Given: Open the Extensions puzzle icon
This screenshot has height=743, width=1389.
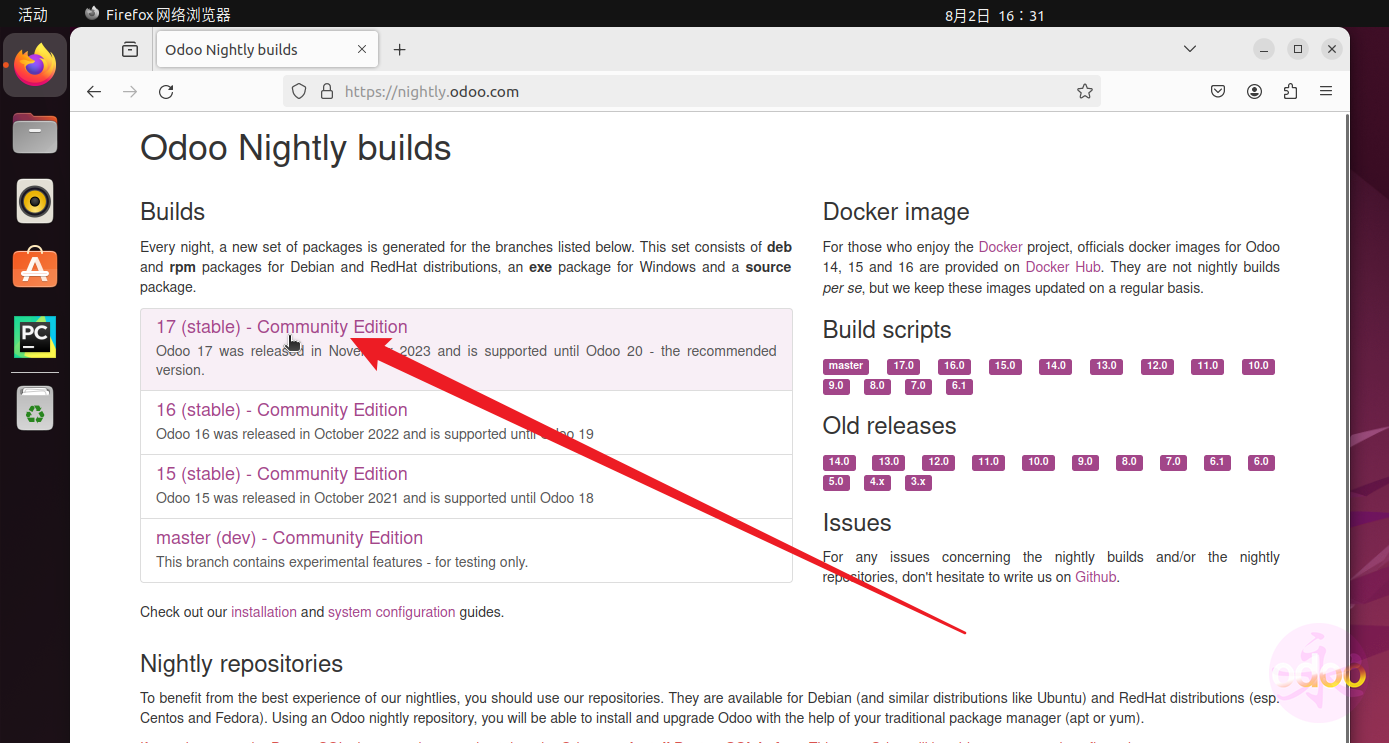Looking at the screenshot, I should tap(1290, 92).
